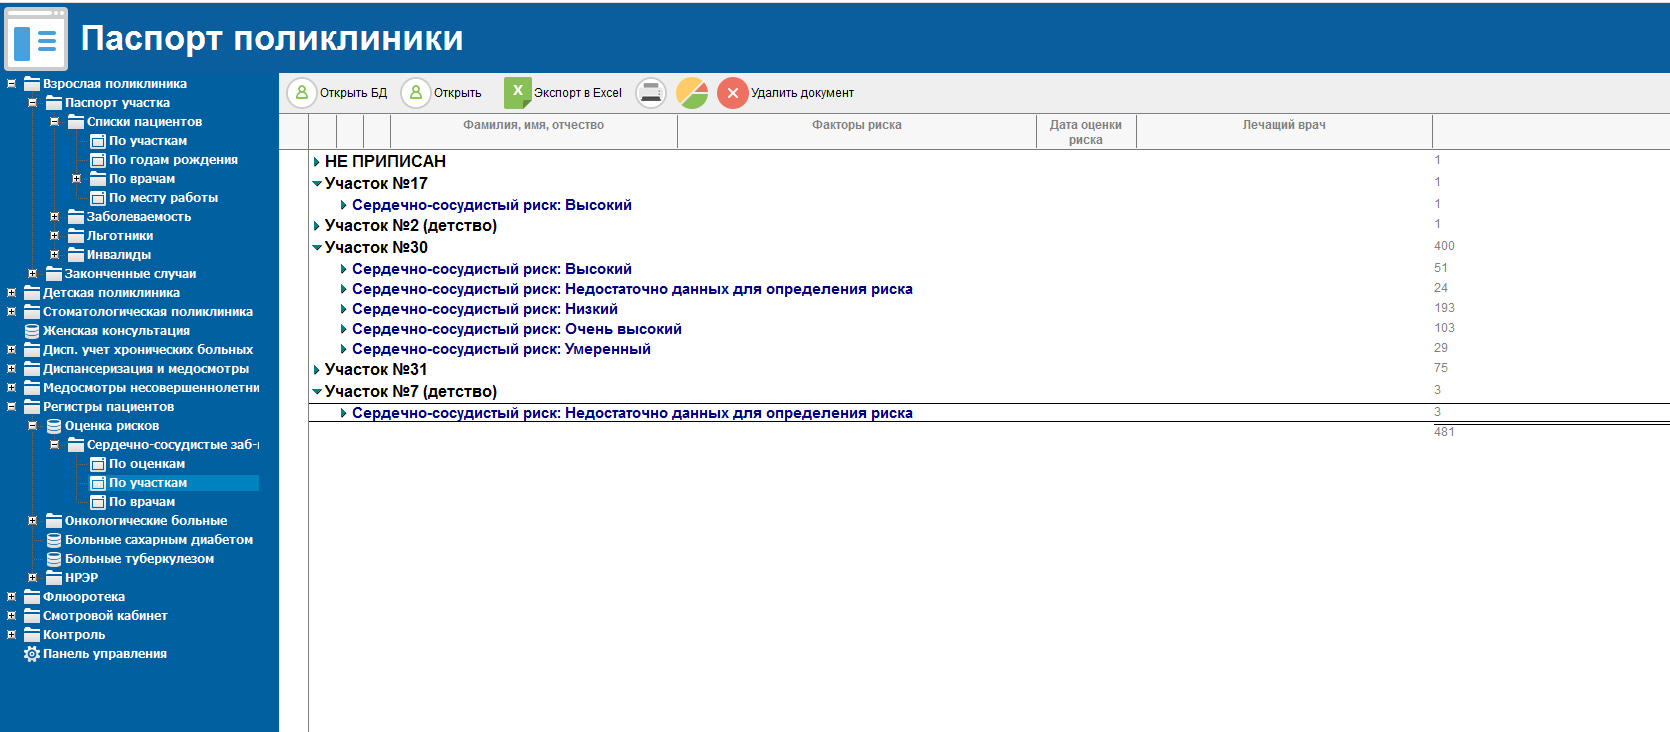Expand the Участок №31 group arrow
This screenshot has height=732, width=1670.
(x=317, y=370)
